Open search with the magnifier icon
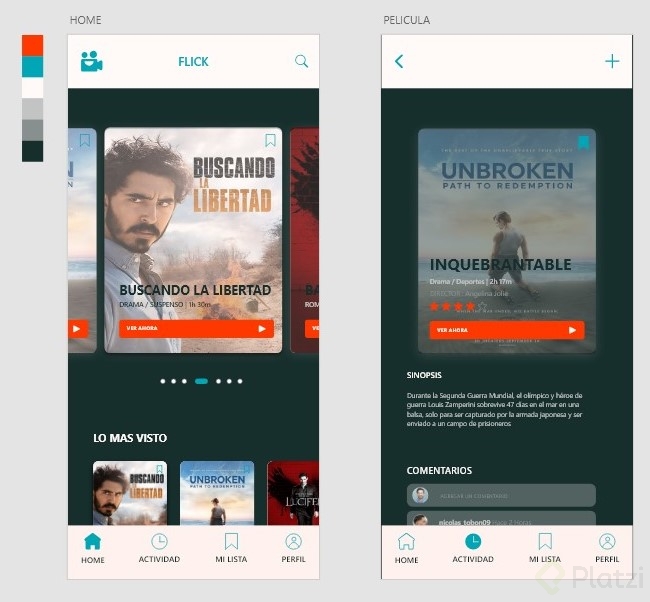Viewport: 650px width, 602px height. coord(301,61)
